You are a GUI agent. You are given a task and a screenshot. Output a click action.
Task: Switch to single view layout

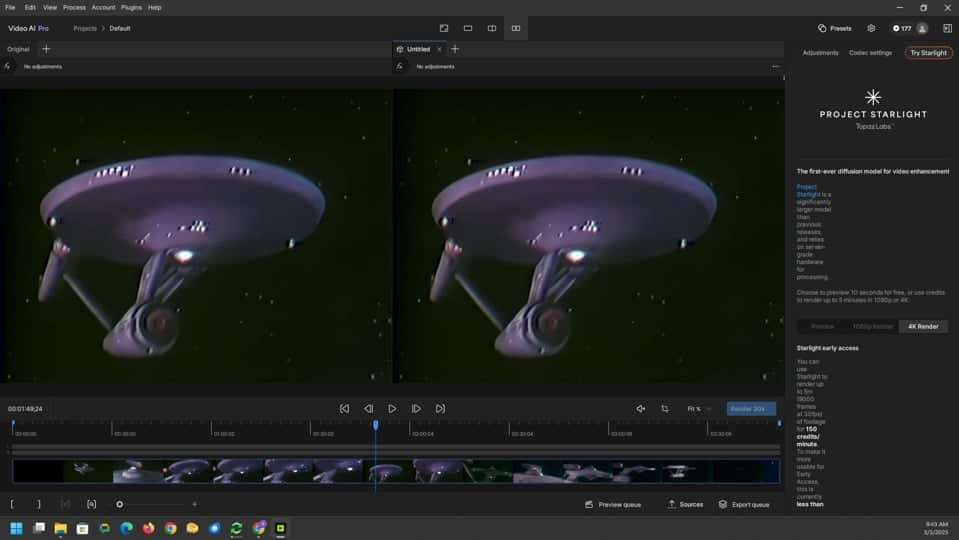pos(468,28)
